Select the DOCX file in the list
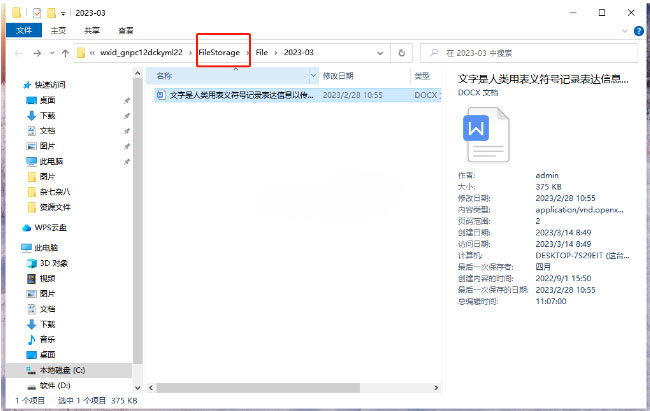This screenshot has height=411, width=650. [298, 95]
